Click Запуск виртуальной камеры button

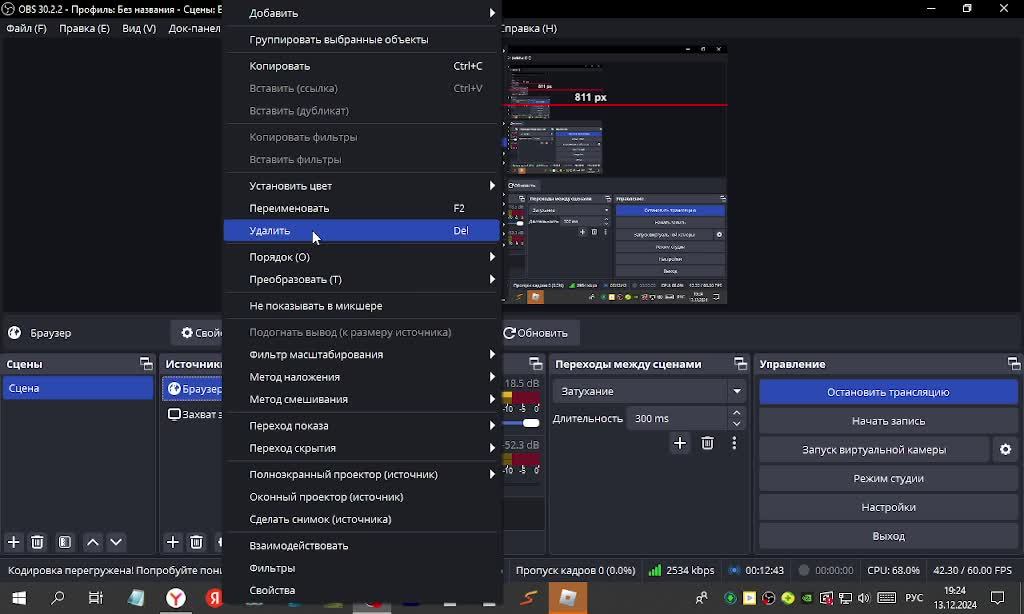[x=874, y=449]
